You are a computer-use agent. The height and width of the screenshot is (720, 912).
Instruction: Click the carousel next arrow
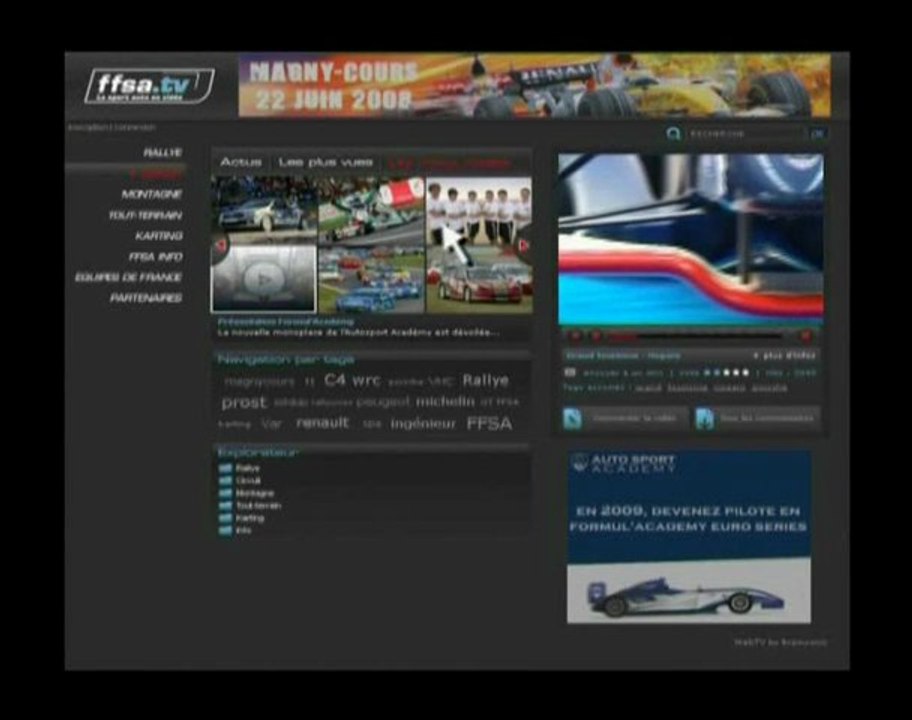click(524, 245)
